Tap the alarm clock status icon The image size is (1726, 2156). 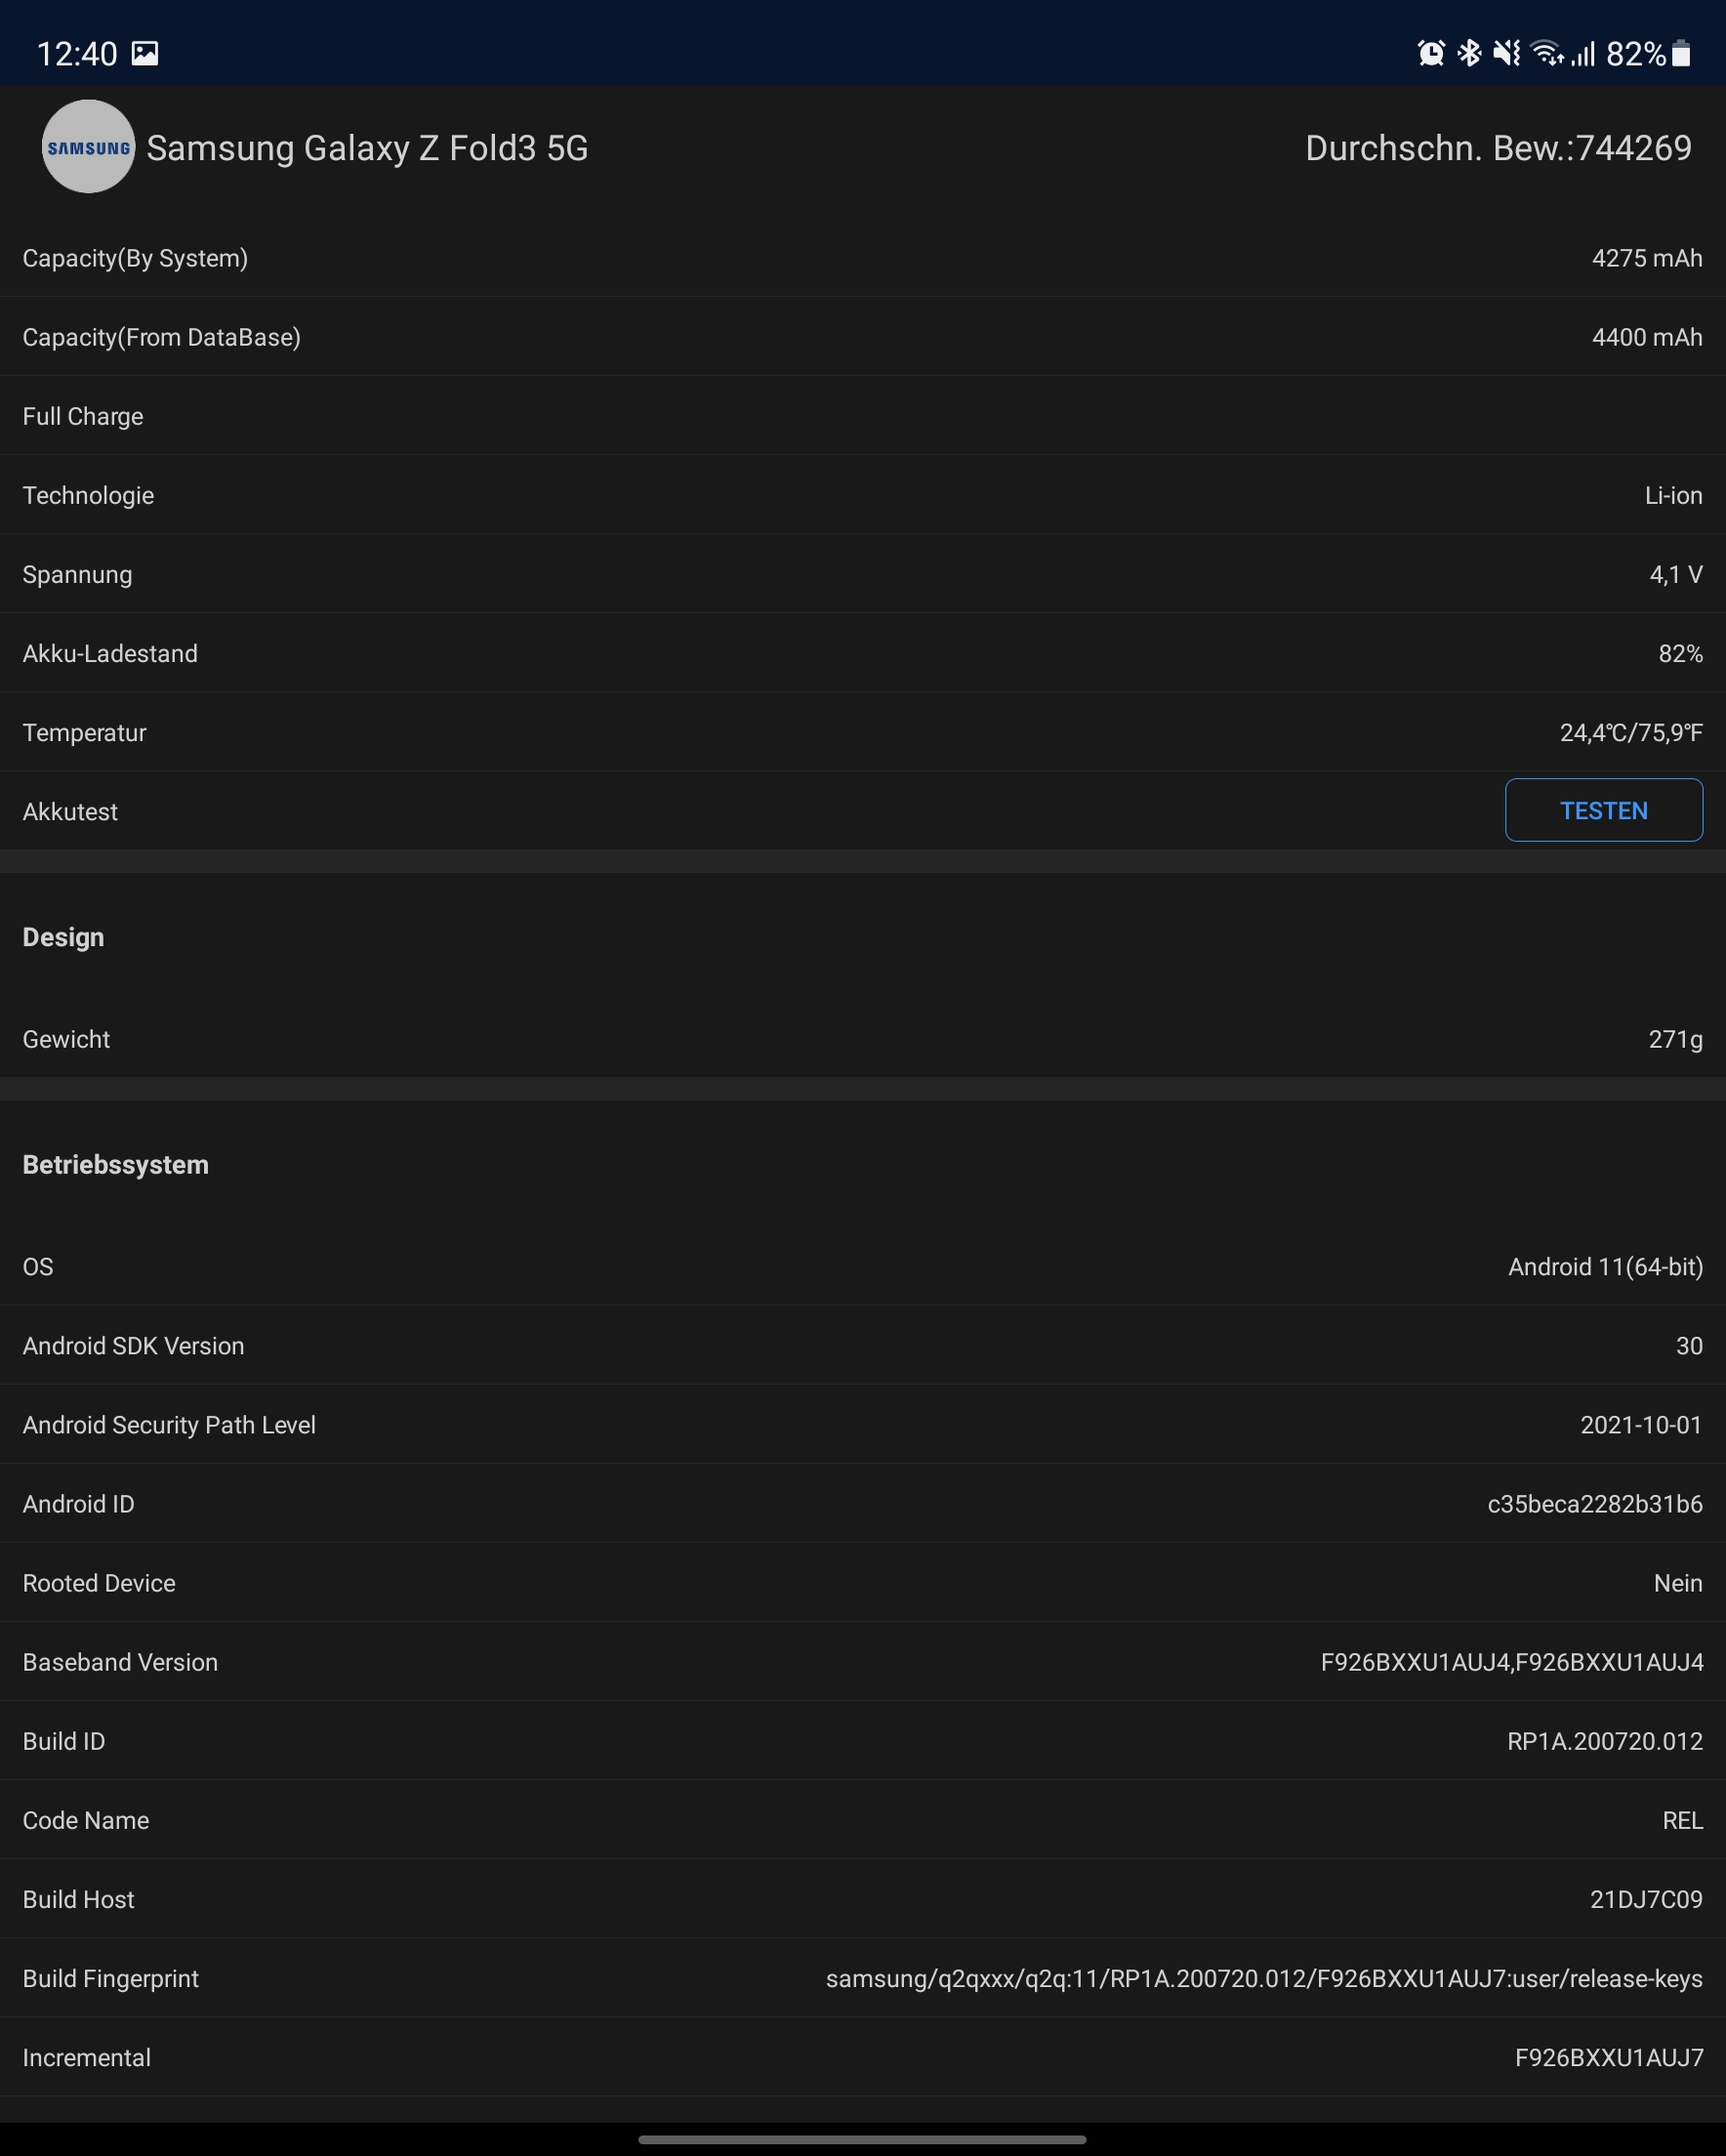pos(1431,53)
